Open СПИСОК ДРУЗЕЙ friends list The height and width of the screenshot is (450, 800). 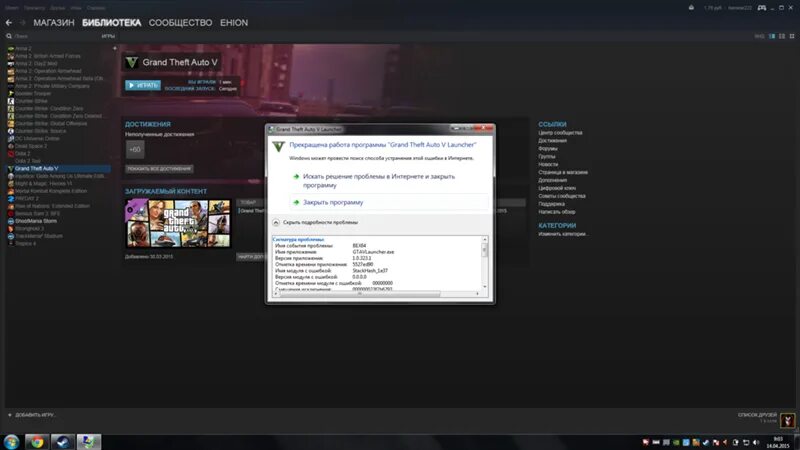(x=757, y=415)
